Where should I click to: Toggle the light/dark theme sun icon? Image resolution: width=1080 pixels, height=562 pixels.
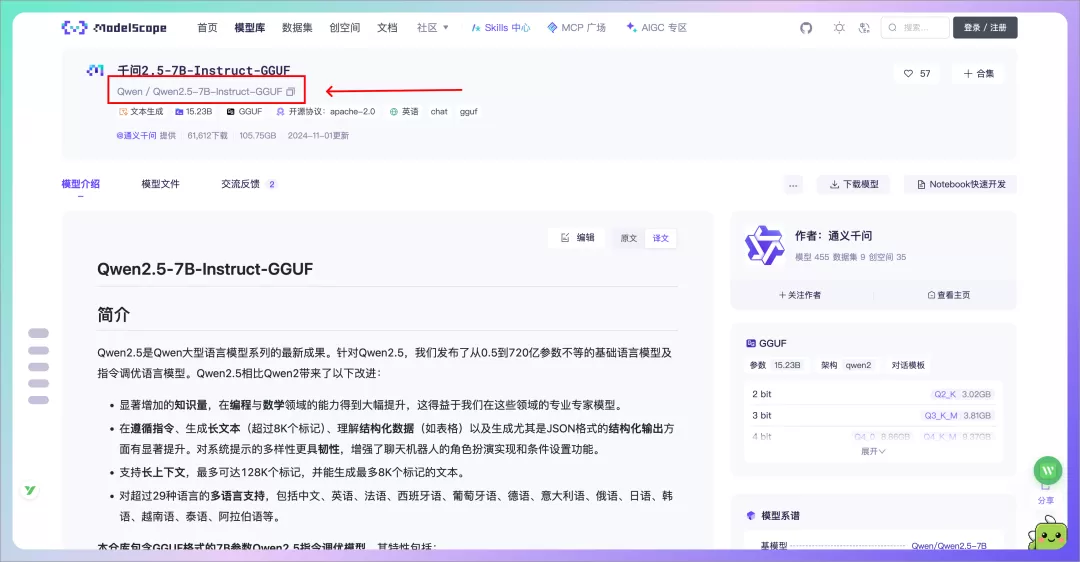(x=839, y=28)
